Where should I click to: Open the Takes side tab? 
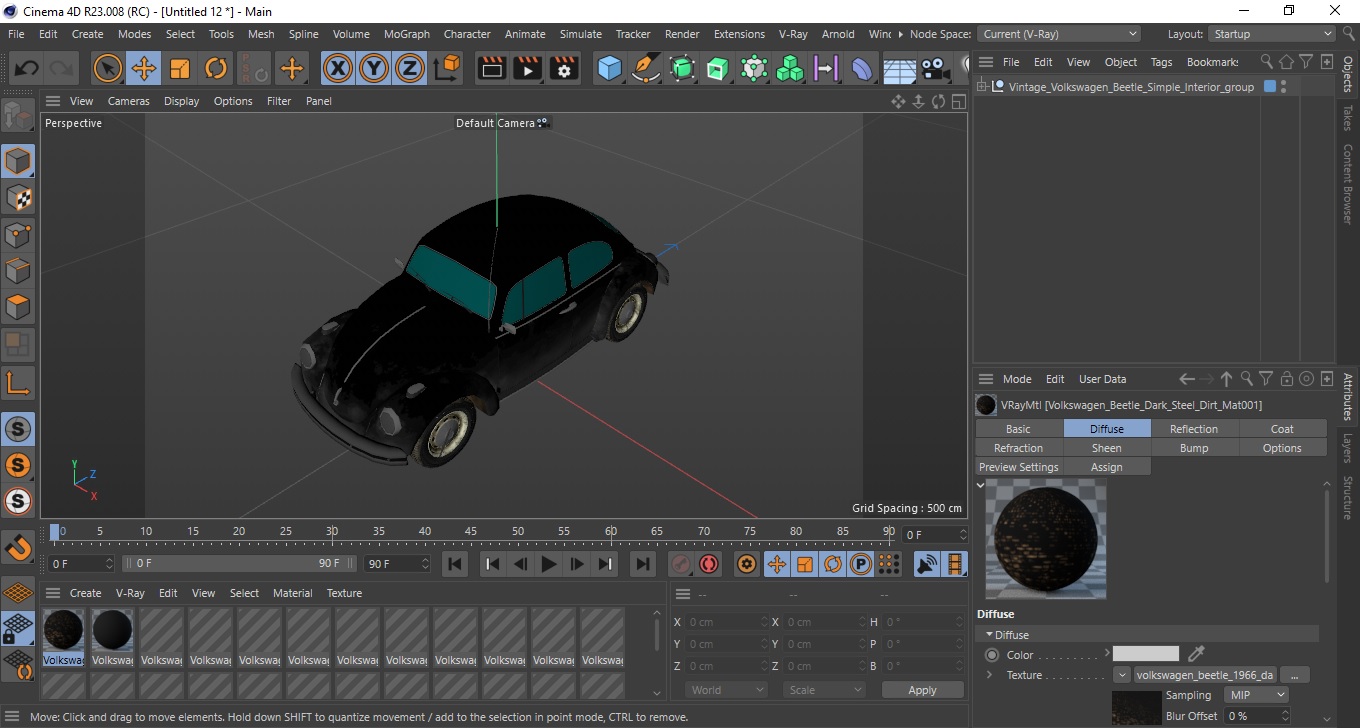[x=1347, y=118]
